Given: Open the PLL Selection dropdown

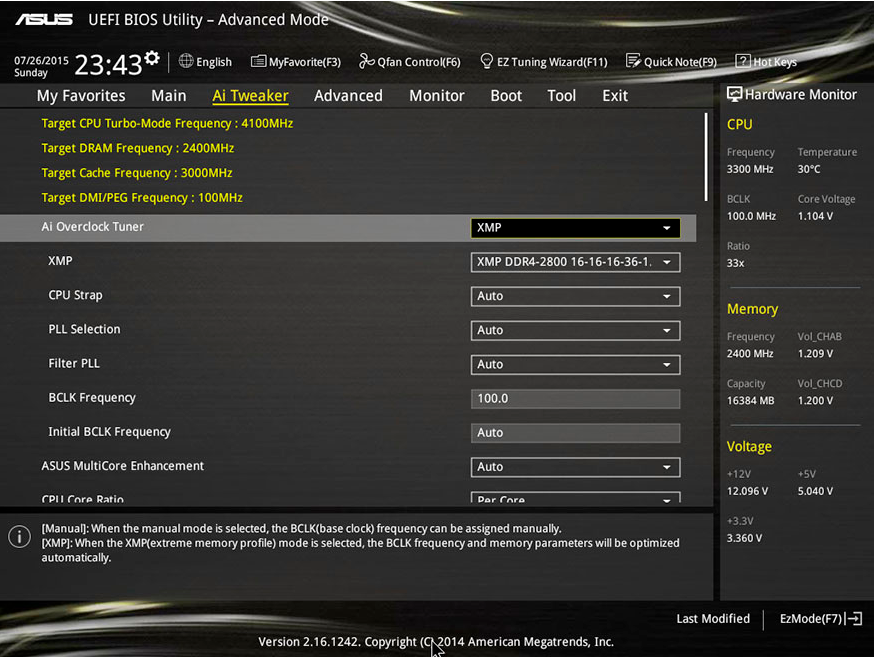Looking at the screenshot, I should 575,330.
